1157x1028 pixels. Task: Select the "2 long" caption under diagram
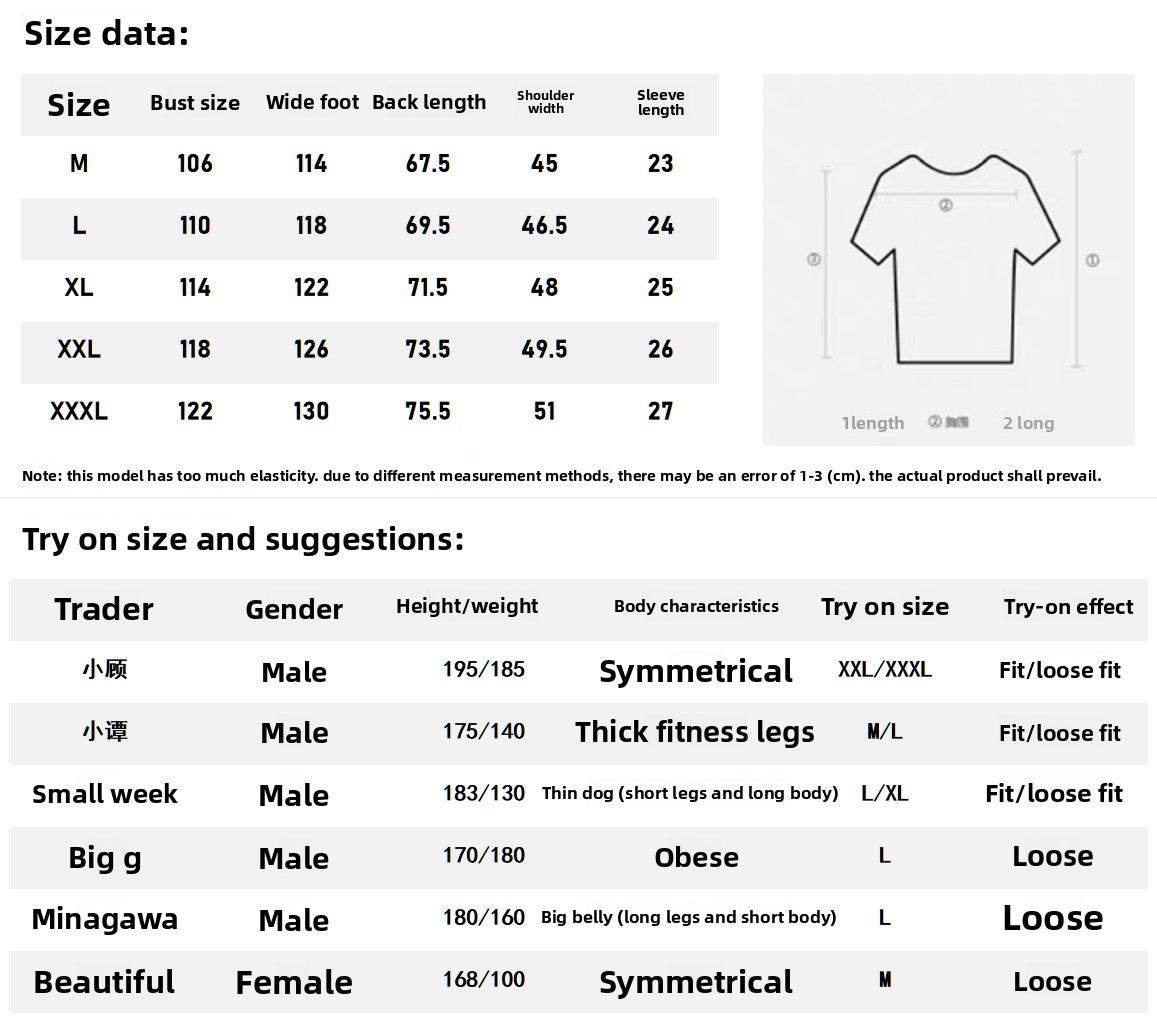tap(1028, 423)
